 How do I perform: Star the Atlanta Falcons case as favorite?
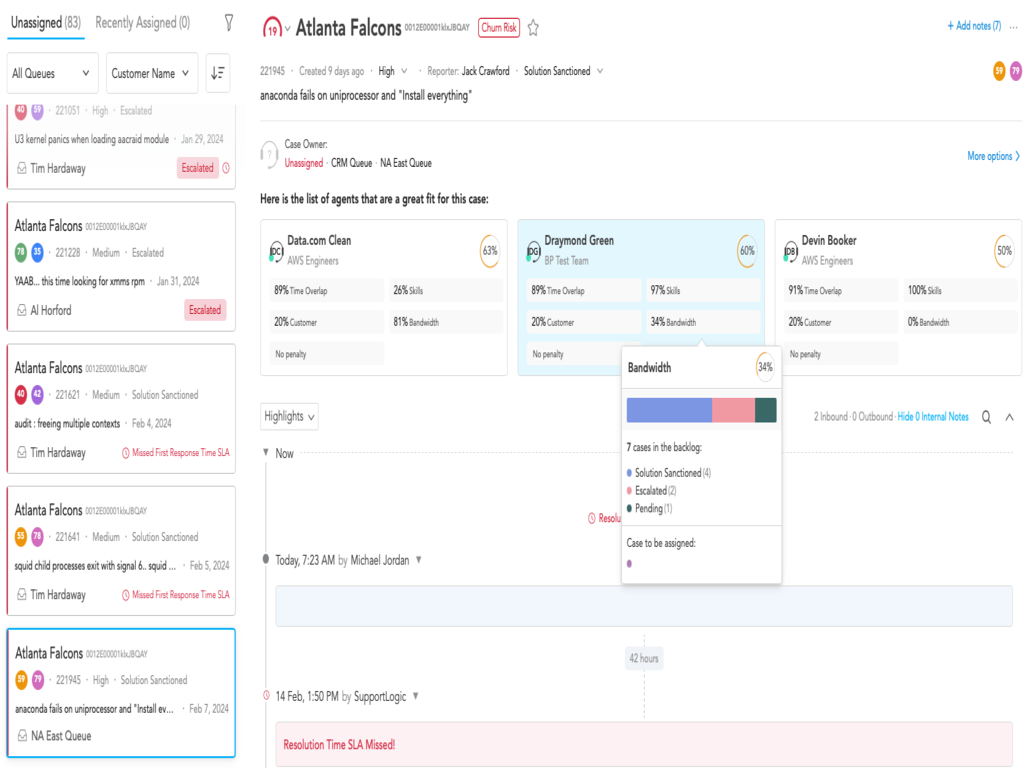coord(533,28)
